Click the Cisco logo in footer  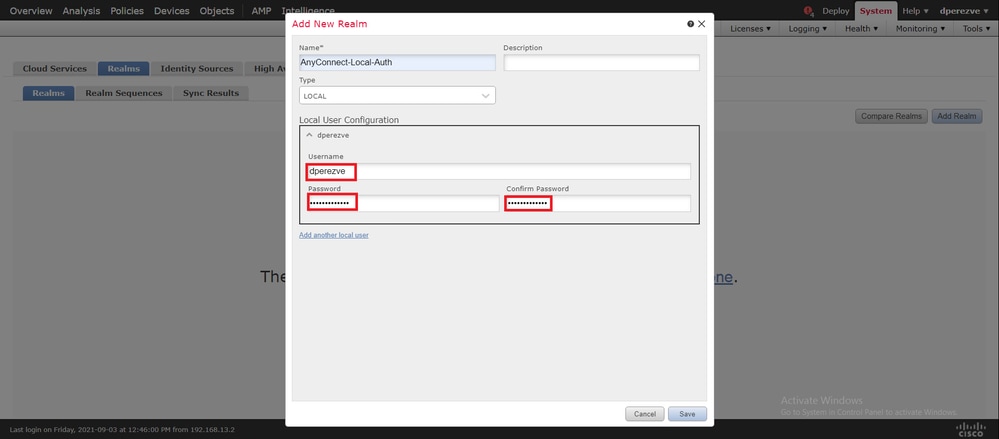[971, 429]
